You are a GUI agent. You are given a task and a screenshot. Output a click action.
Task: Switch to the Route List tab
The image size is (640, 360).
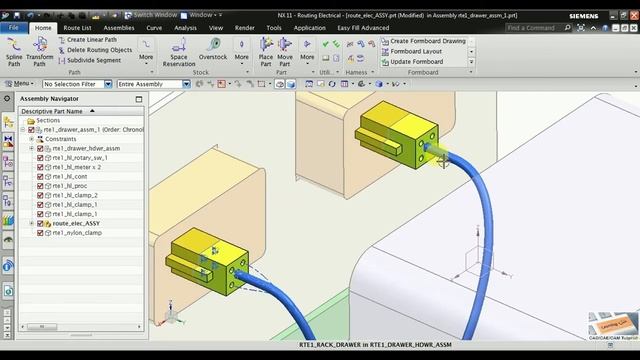click(77, 28)
